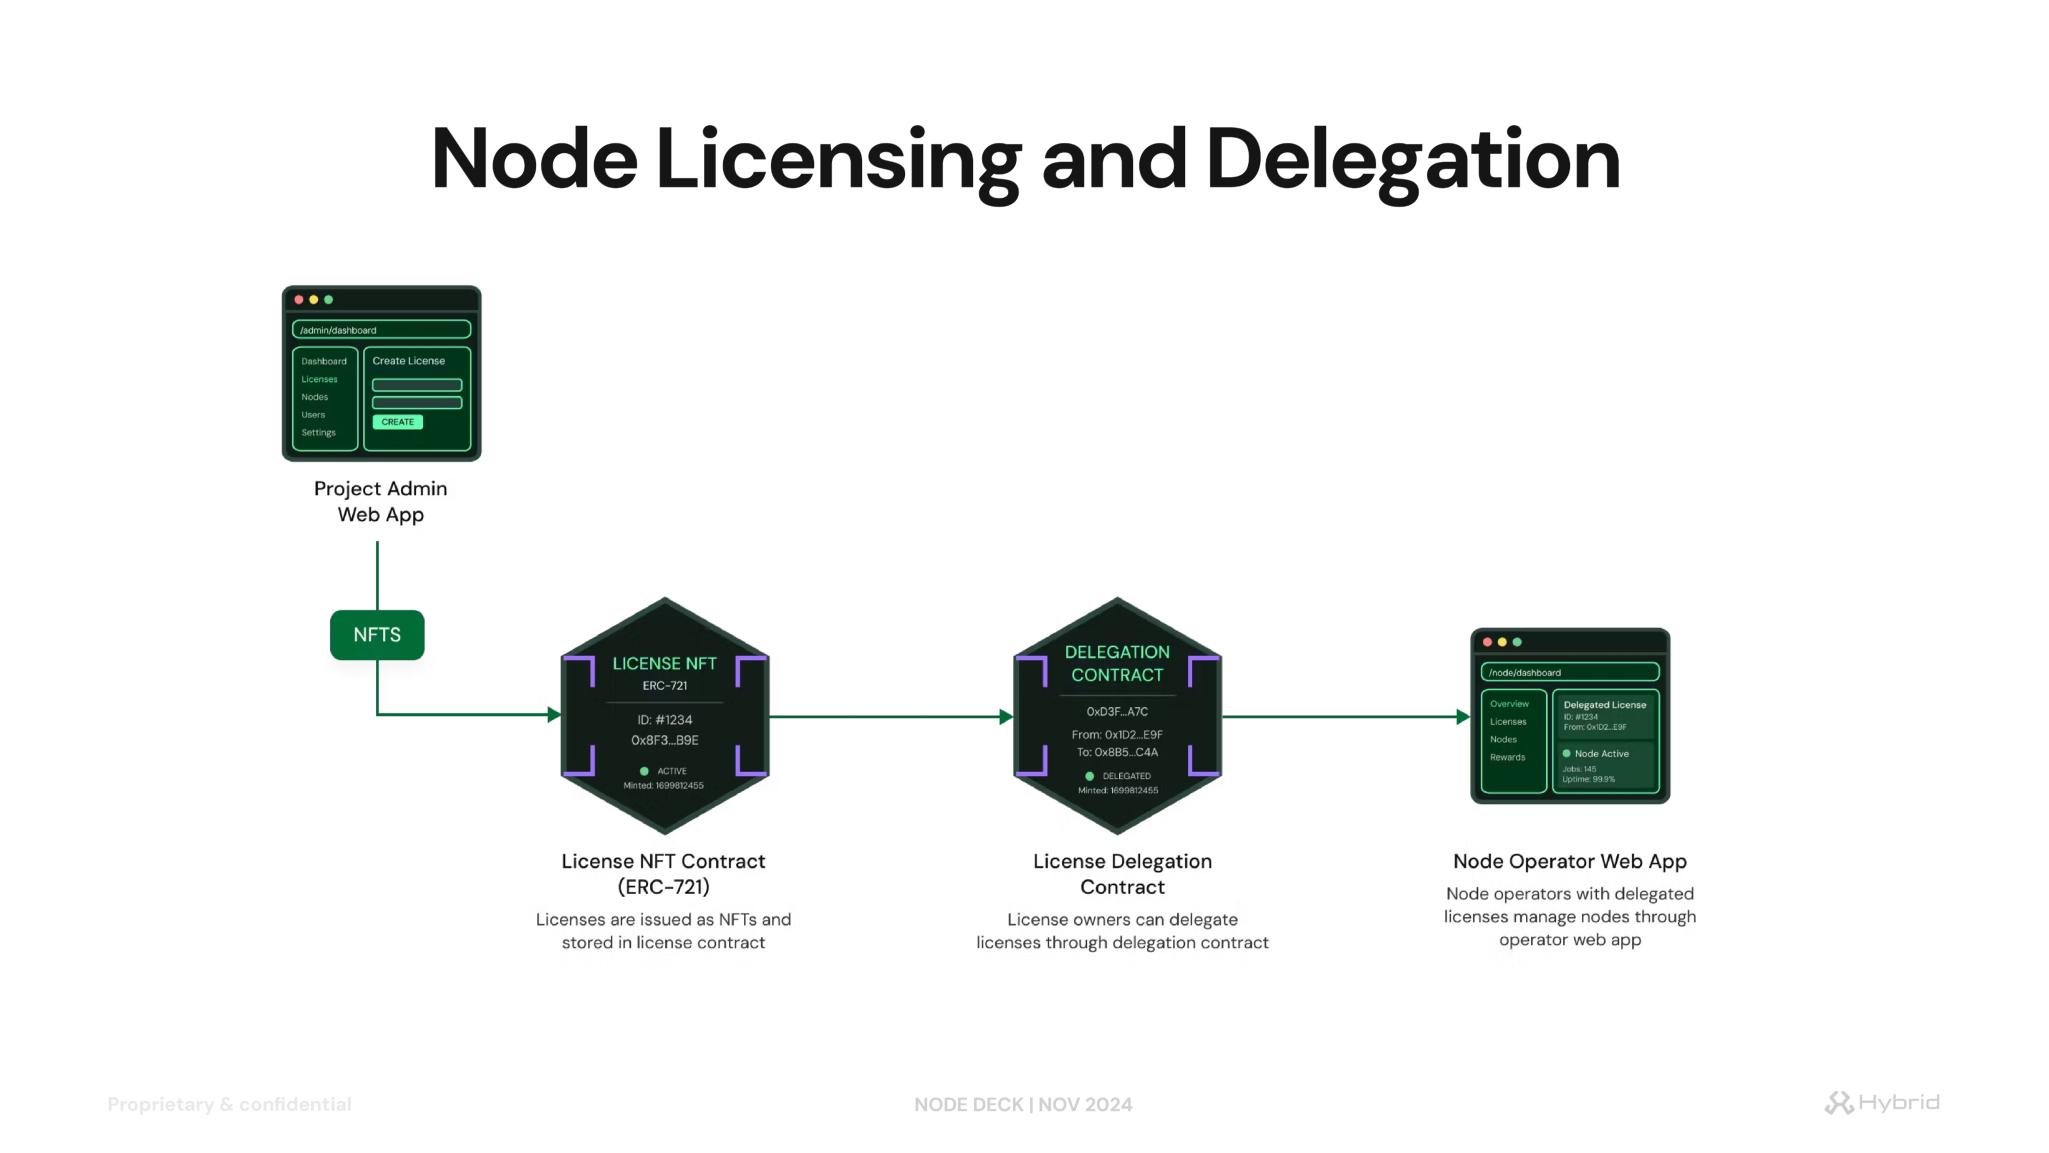Image resolution: width=2049 pixels, height=1153 pixels.
Task: Click the 'Project Admin Web App' label
Action: [381, 501]
